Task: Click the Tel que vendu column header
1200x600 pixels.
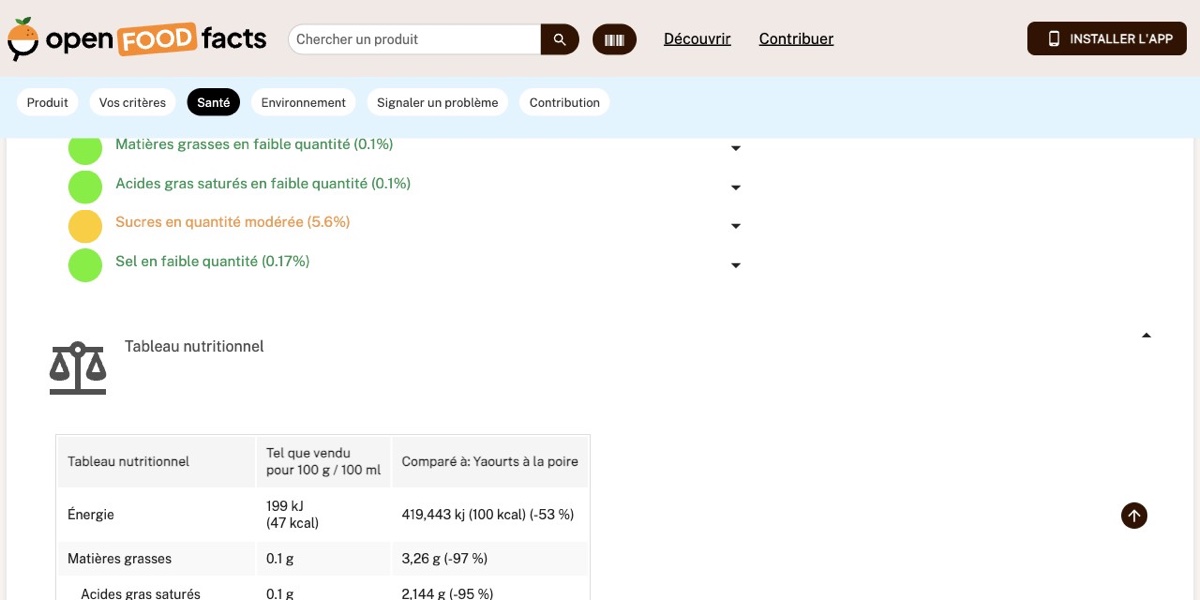Action: (323, 462)
